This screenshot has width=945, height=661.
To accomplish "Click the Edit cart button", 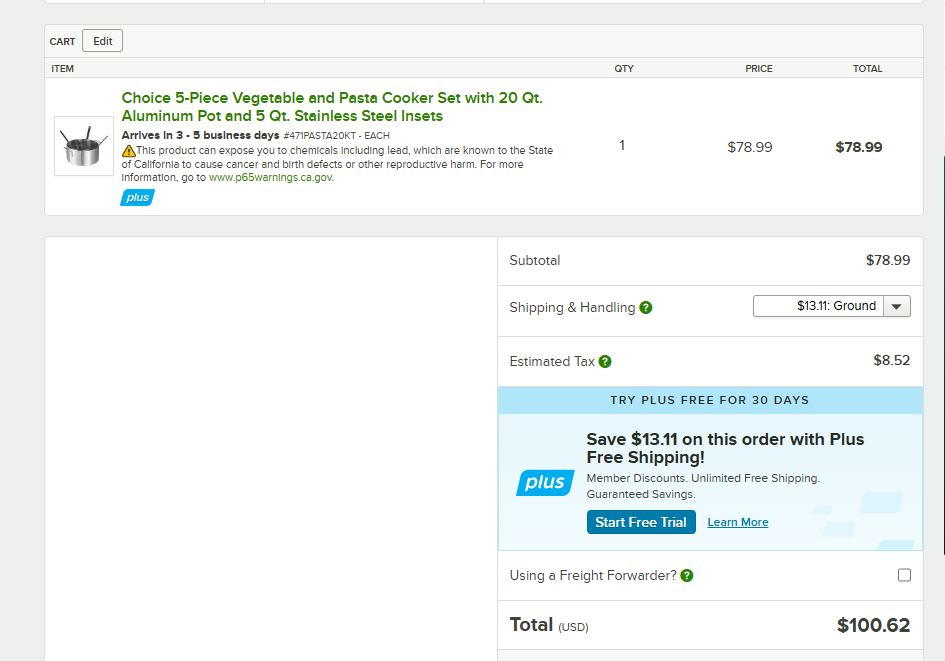I will click(102, 41).
